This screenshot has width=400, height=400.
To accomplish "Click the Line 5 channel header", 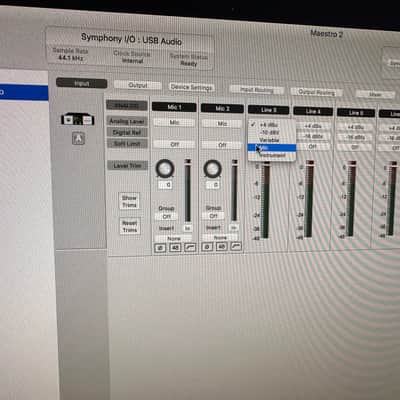I will point(356,112).
